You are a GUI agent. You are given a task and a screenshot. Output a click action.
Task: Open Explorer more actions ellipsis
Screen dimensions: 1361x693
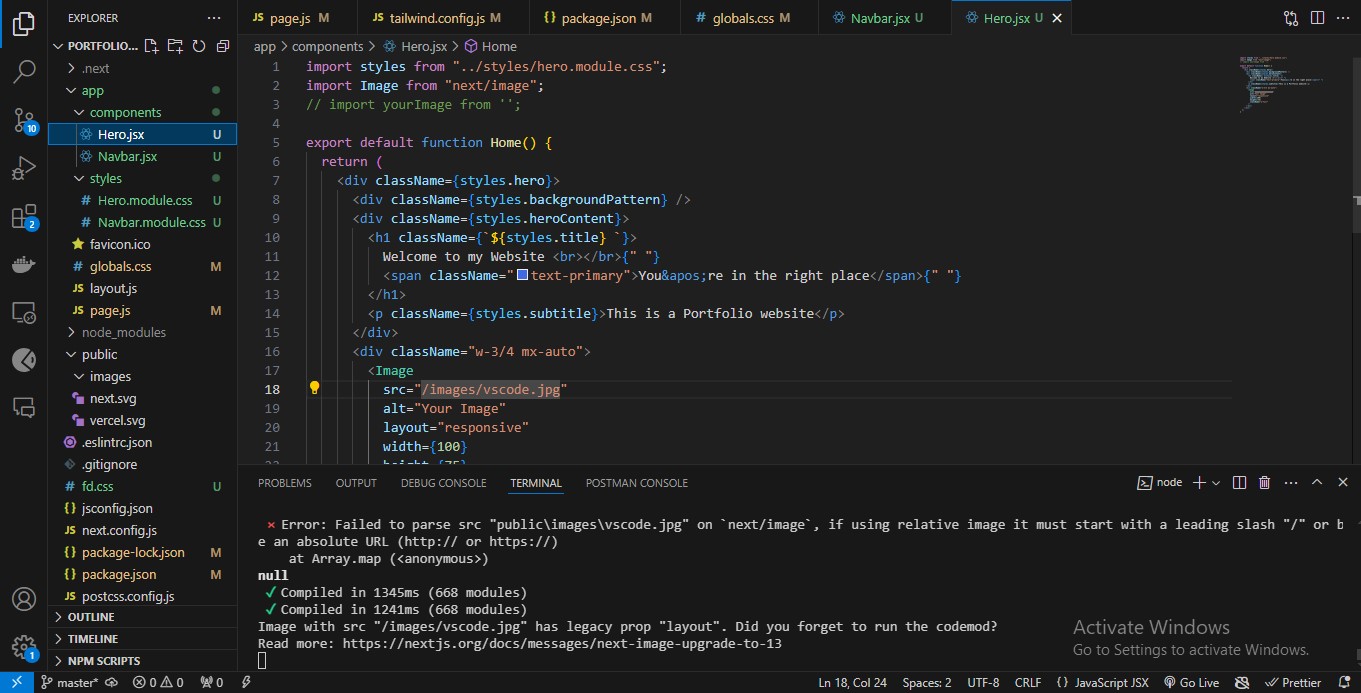coord(214,18)
